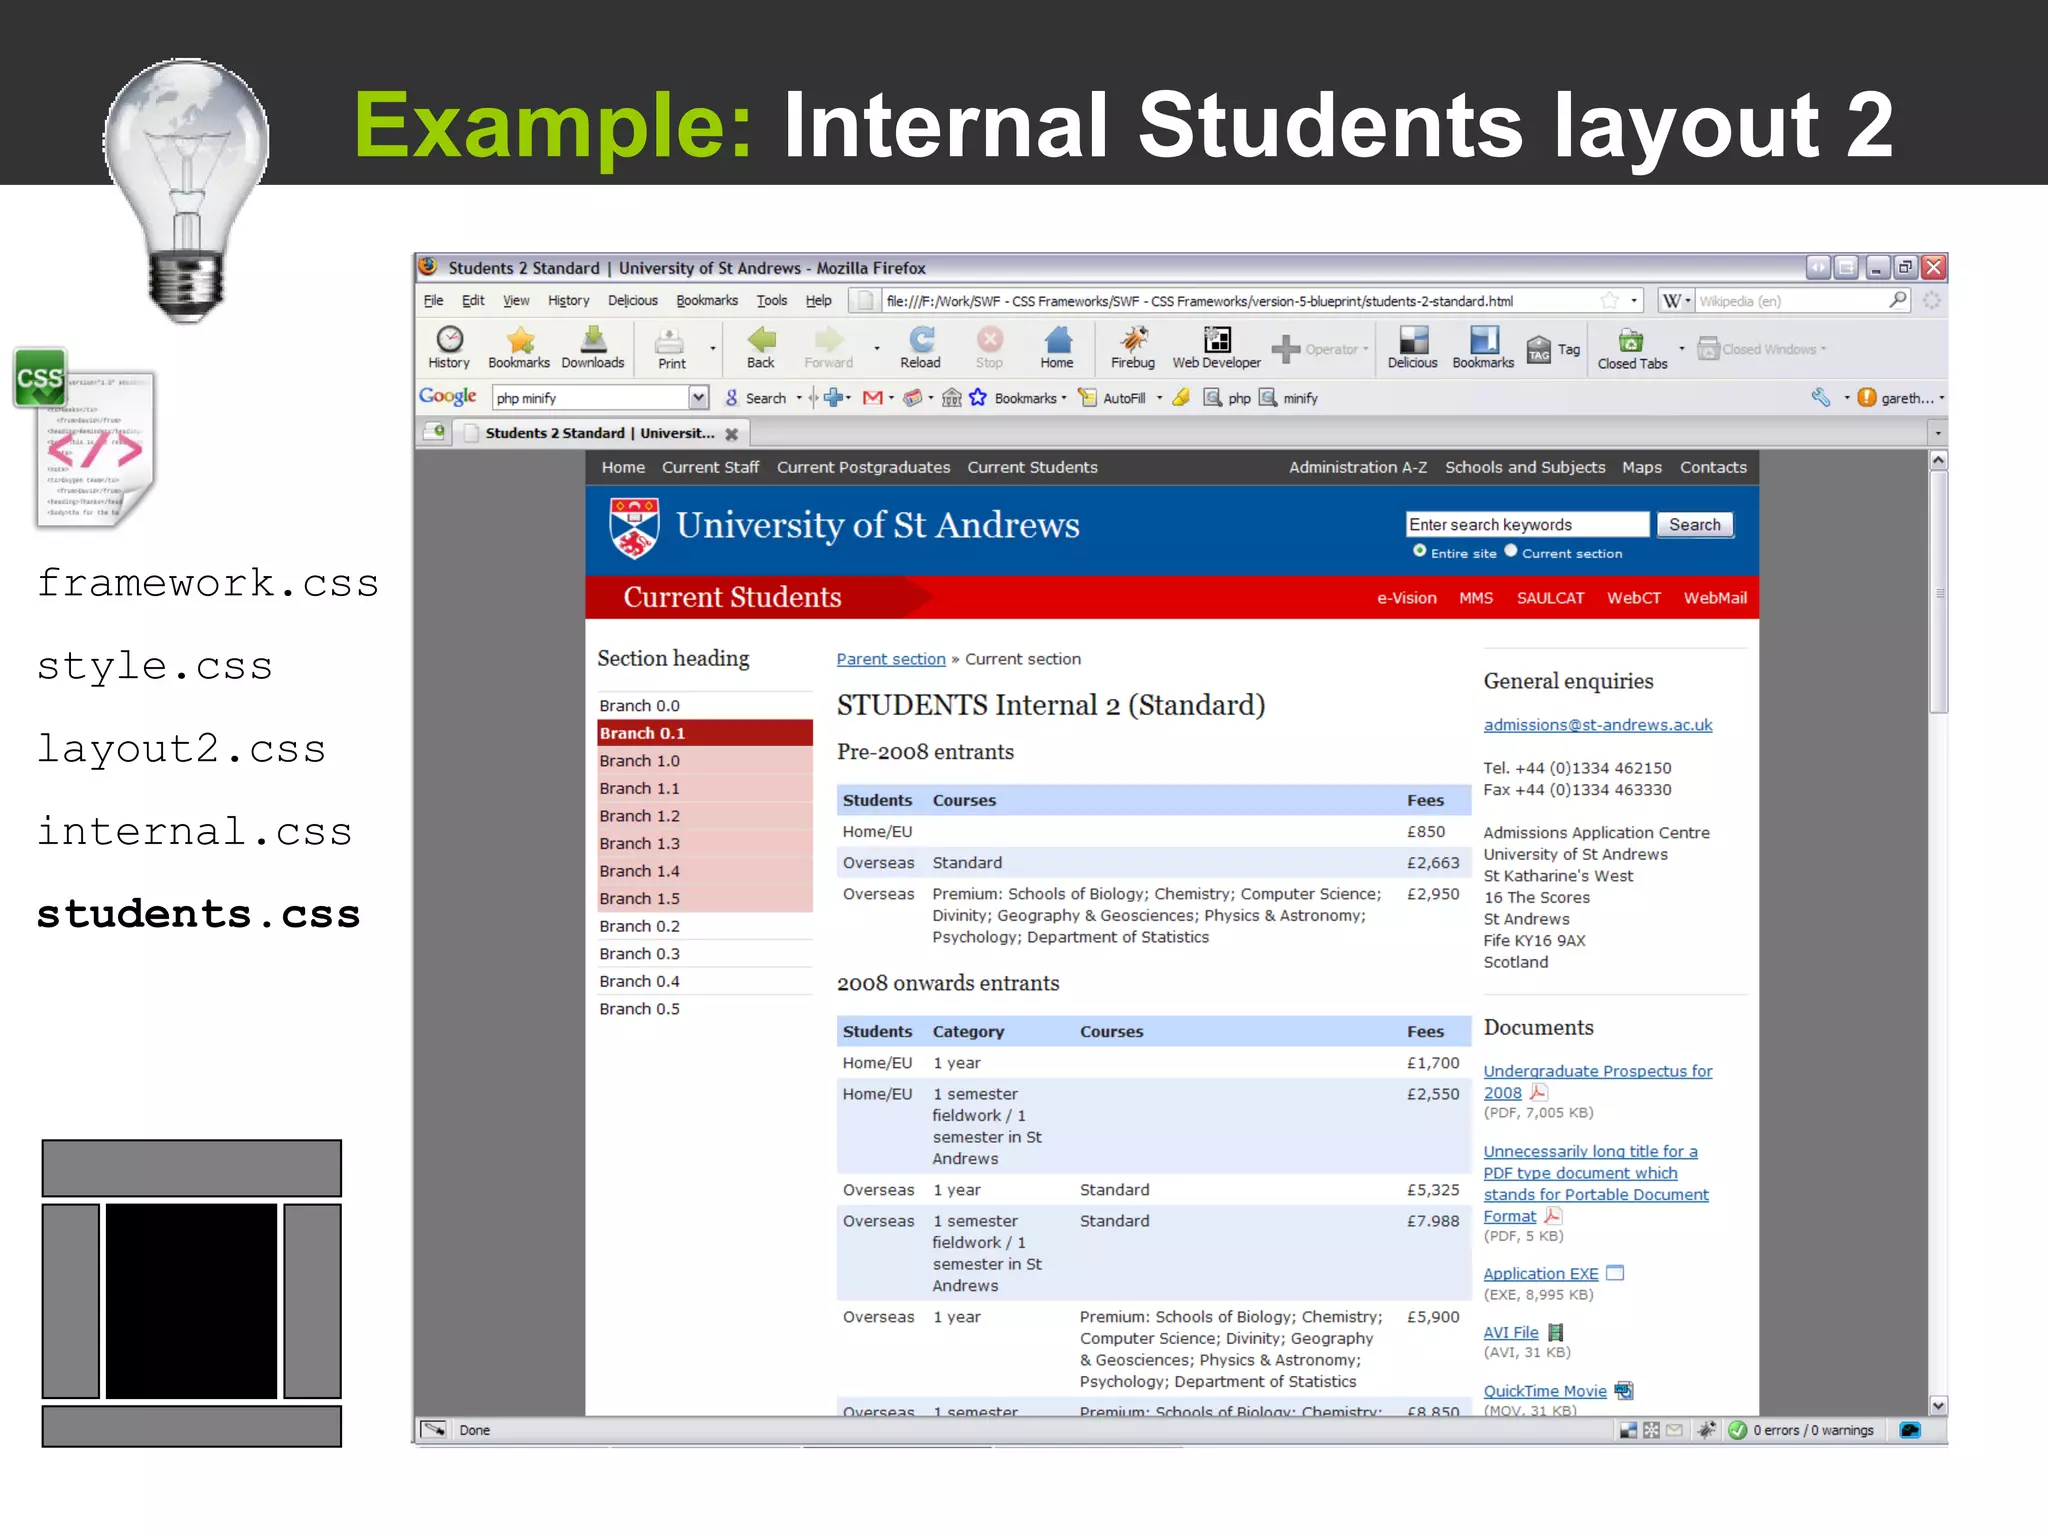Click the scroll down arrow
Image resolution: width=2048 pixels, height=1536 pixels.
click(x=1938, y=1405)
